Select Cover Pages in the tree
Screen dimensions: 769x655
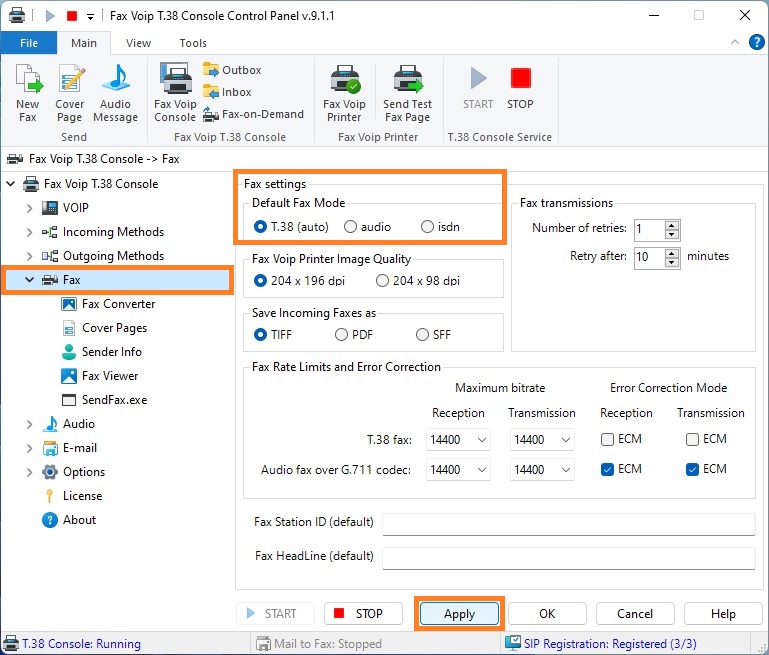[104, 328]
